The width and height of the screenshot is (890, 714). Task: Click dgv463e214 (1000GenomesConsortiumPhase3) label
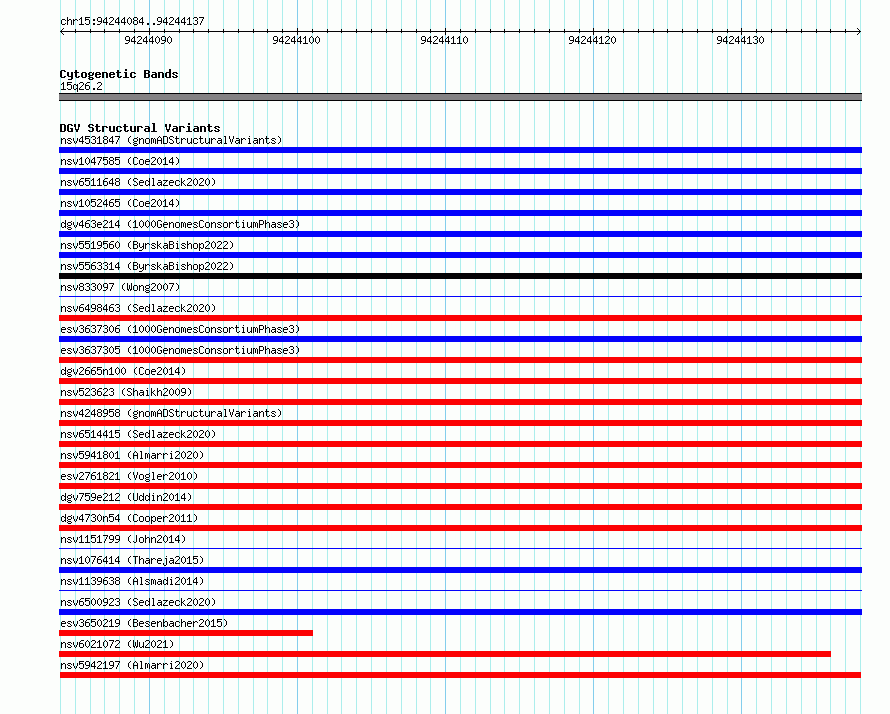click(180, 224)
